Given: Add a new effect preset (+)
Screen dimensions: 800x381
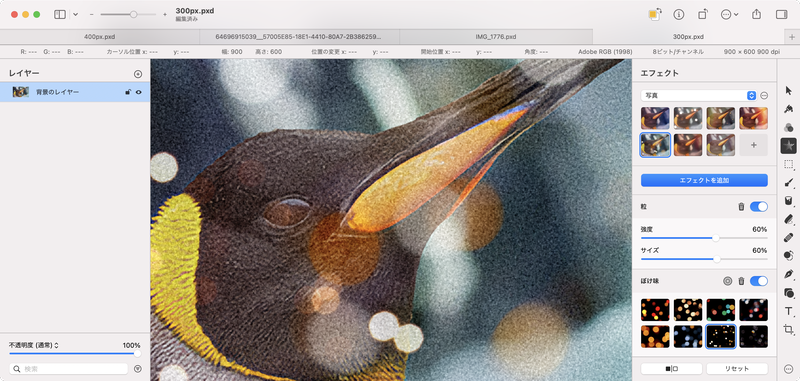Looking at the screenshot, I should pos(754,145).
